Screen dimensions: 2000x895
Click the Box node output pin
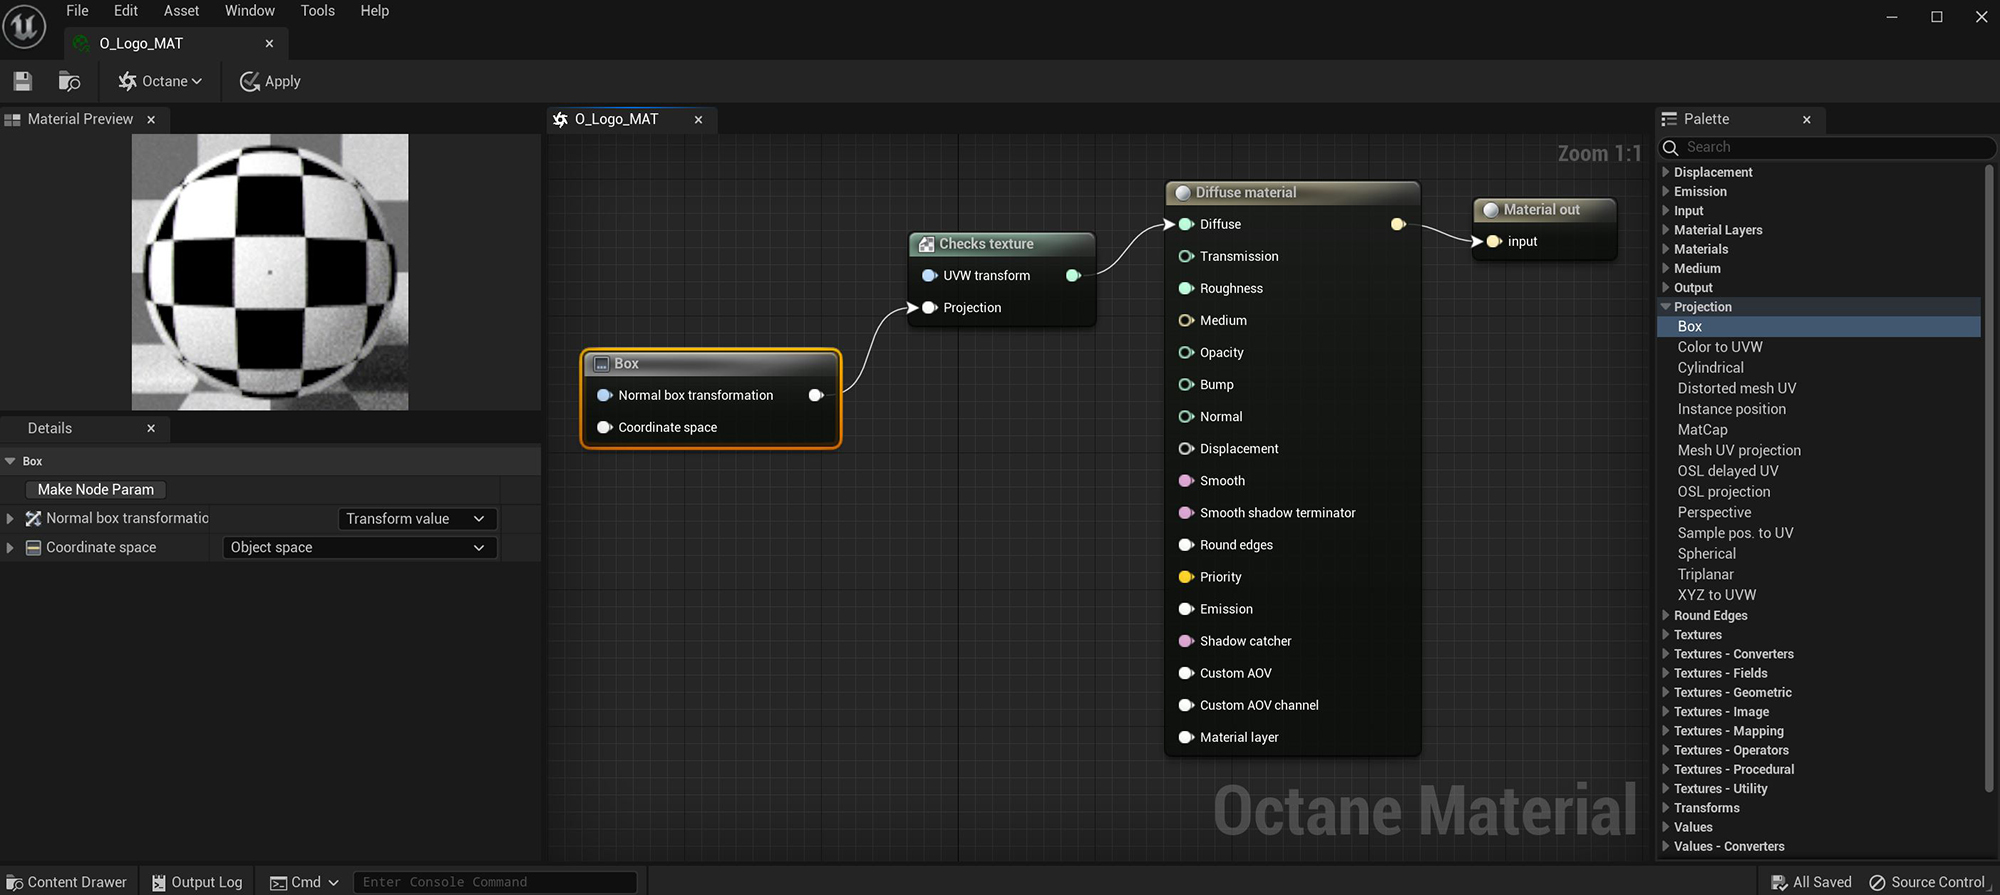816,395
